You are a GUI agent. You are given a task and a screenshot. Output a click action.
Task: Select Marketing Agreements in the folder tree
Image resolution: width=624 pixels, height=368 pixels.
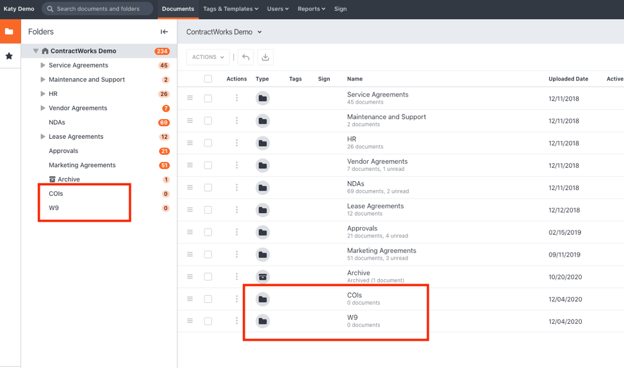pyautogui.click(x=82, y=165)
